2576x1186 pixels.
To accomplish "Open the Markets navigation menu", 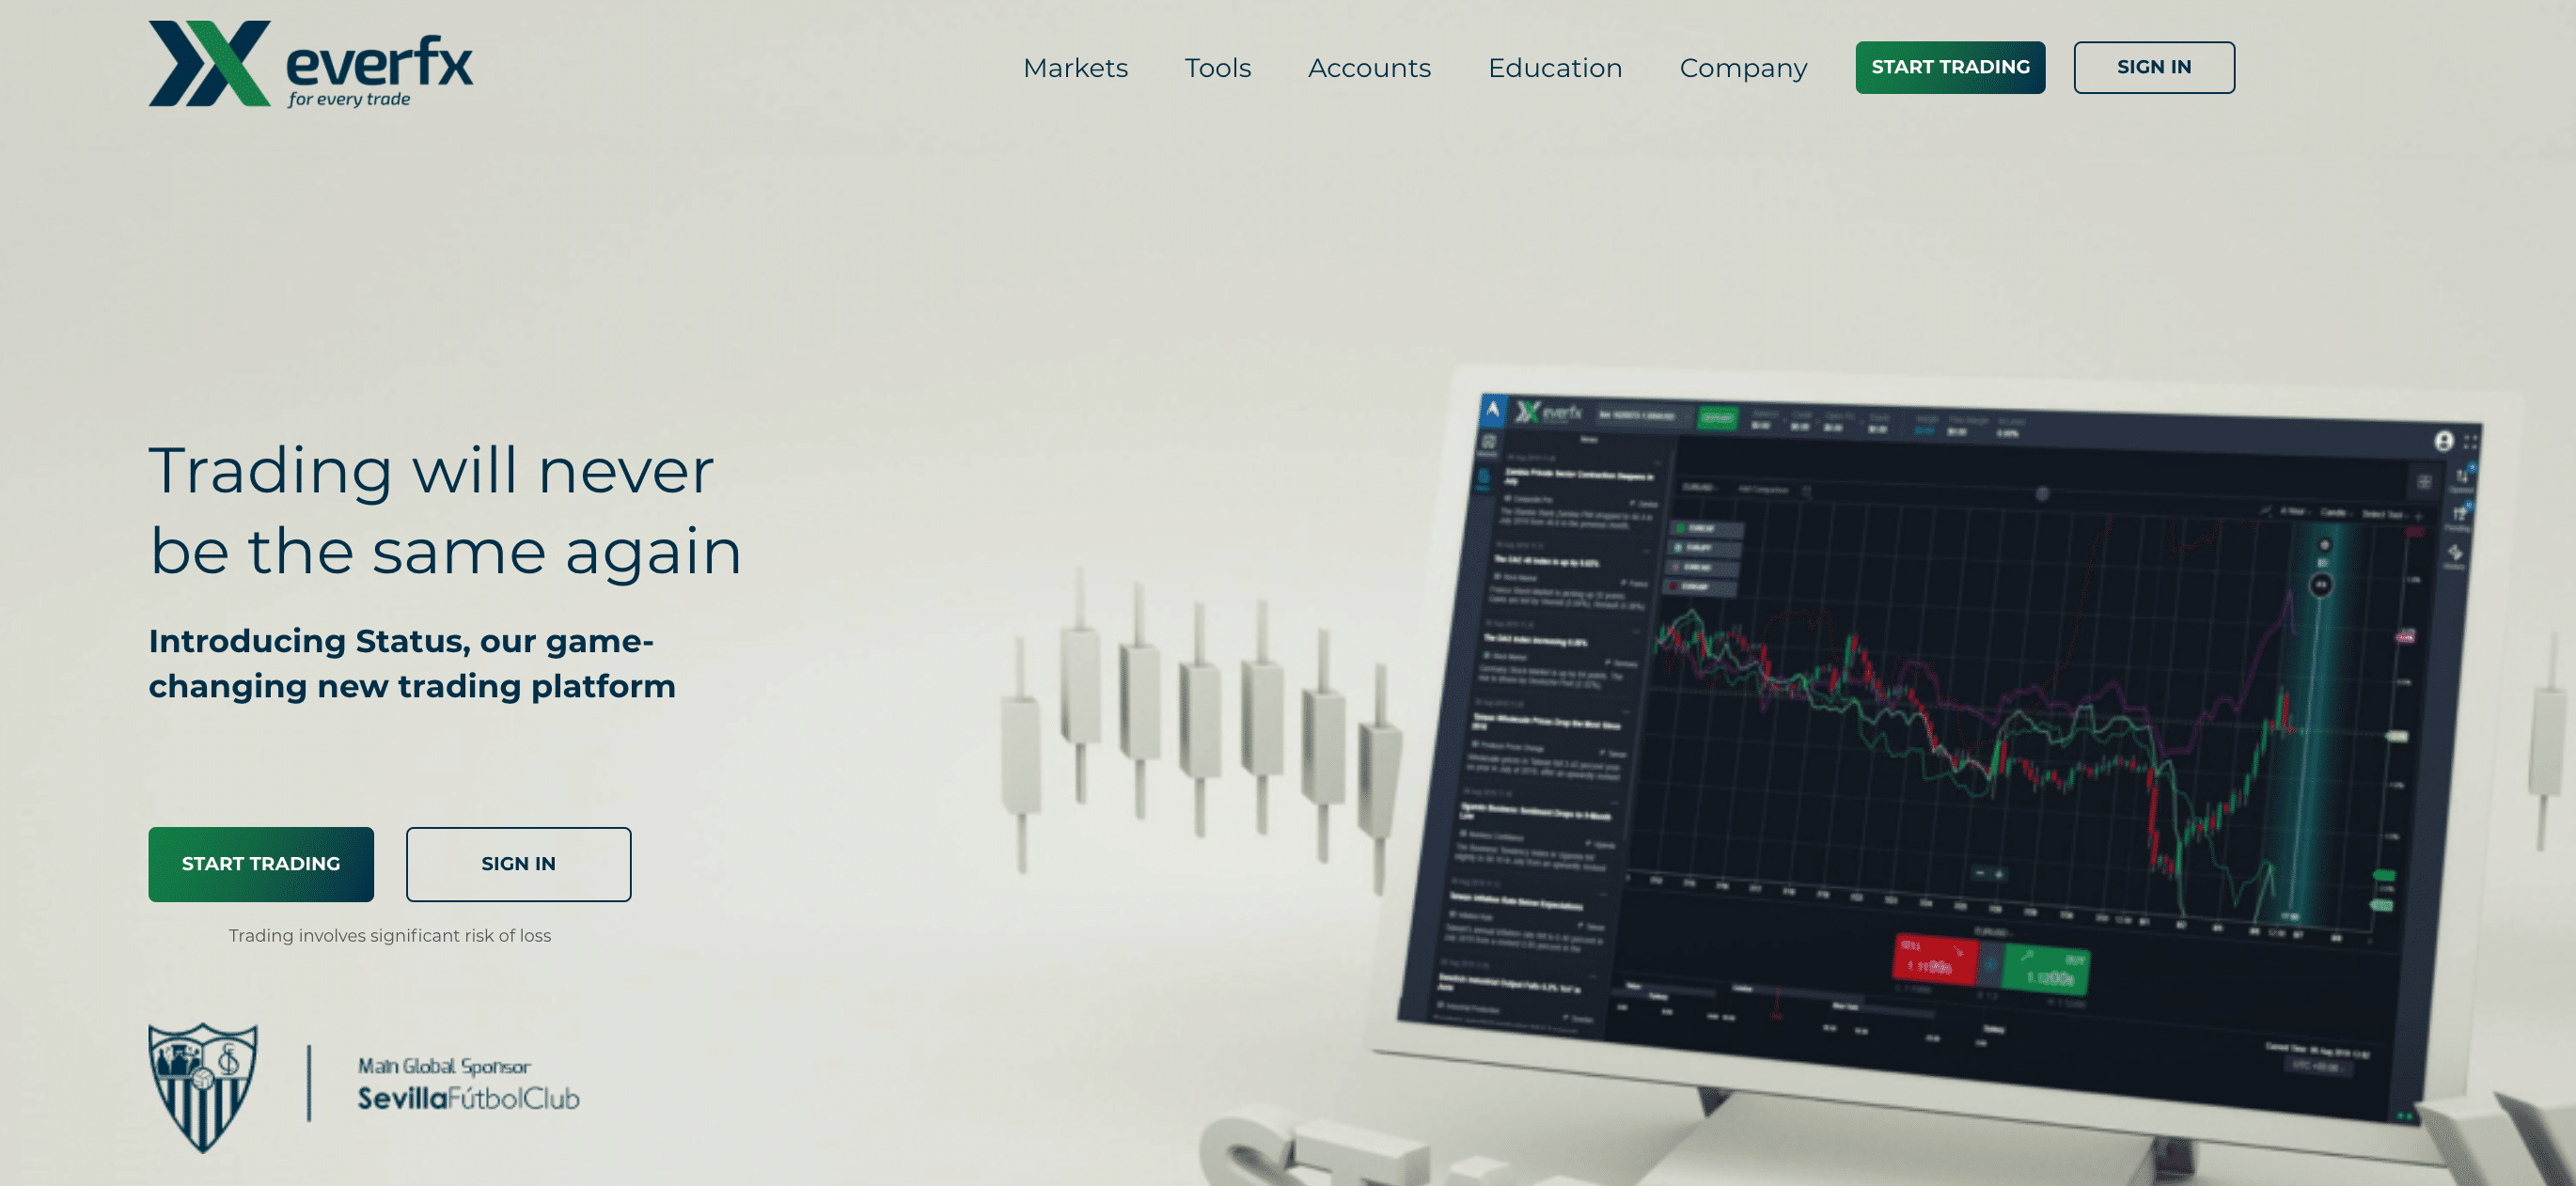I will [x=1075, y=68].
